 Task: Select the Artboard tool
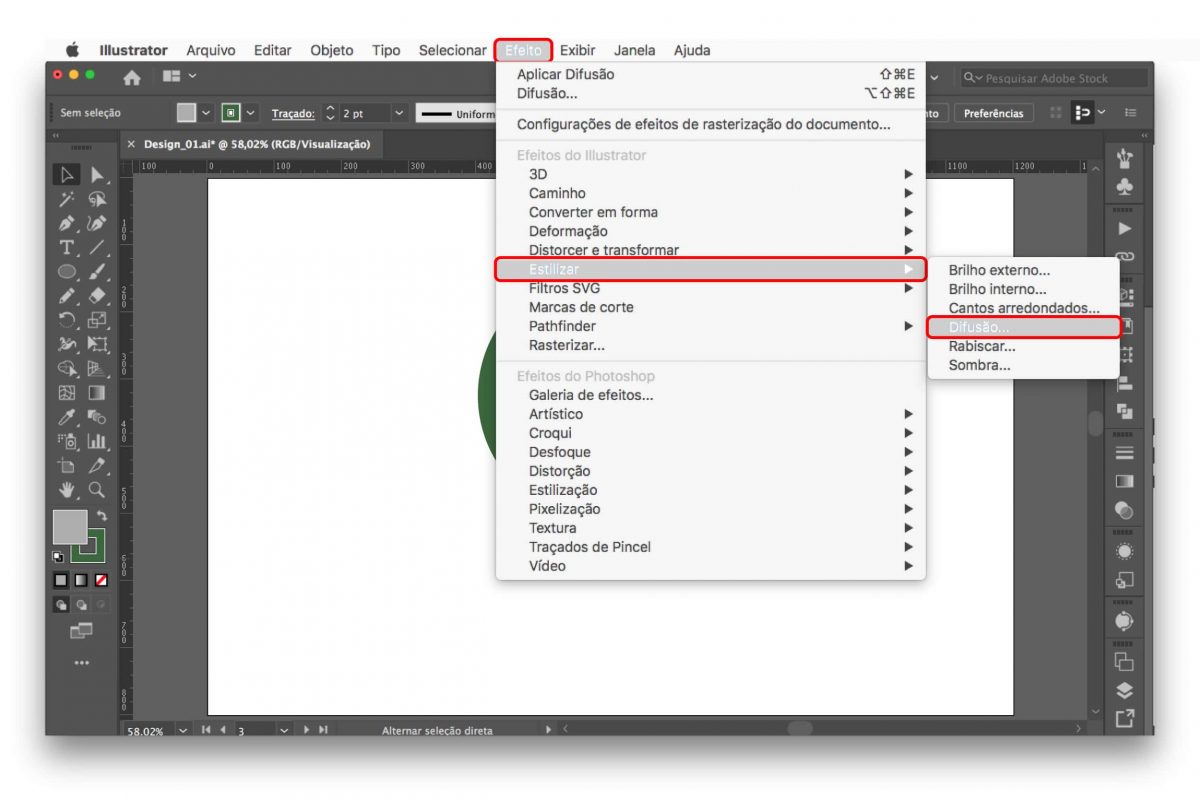(x=68, y=465)
